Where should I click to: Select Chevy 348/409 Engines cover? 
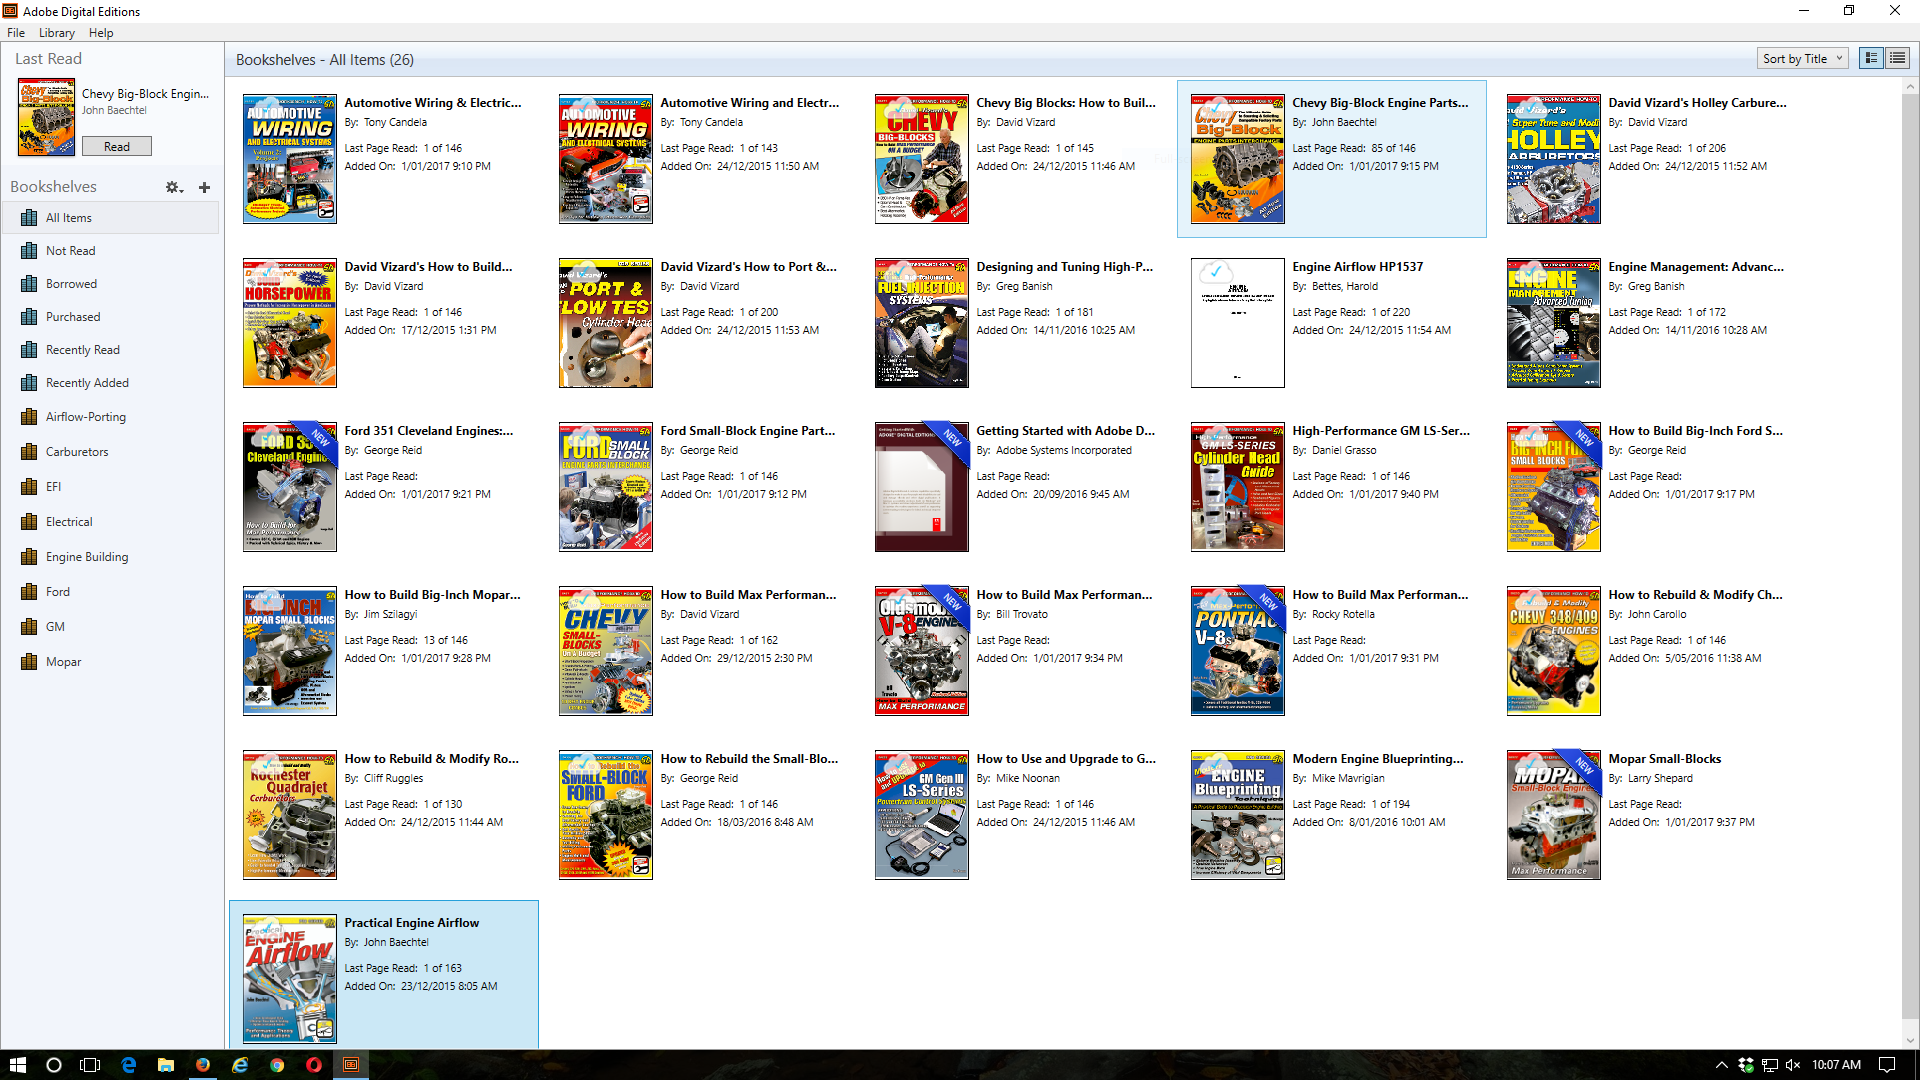(x=1554, y=651)
